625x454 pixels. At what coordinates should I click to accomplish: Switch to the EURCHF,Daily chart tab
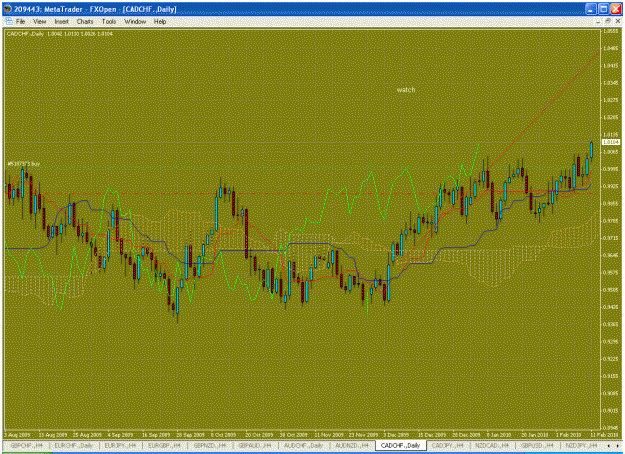[x=74, y=445]
